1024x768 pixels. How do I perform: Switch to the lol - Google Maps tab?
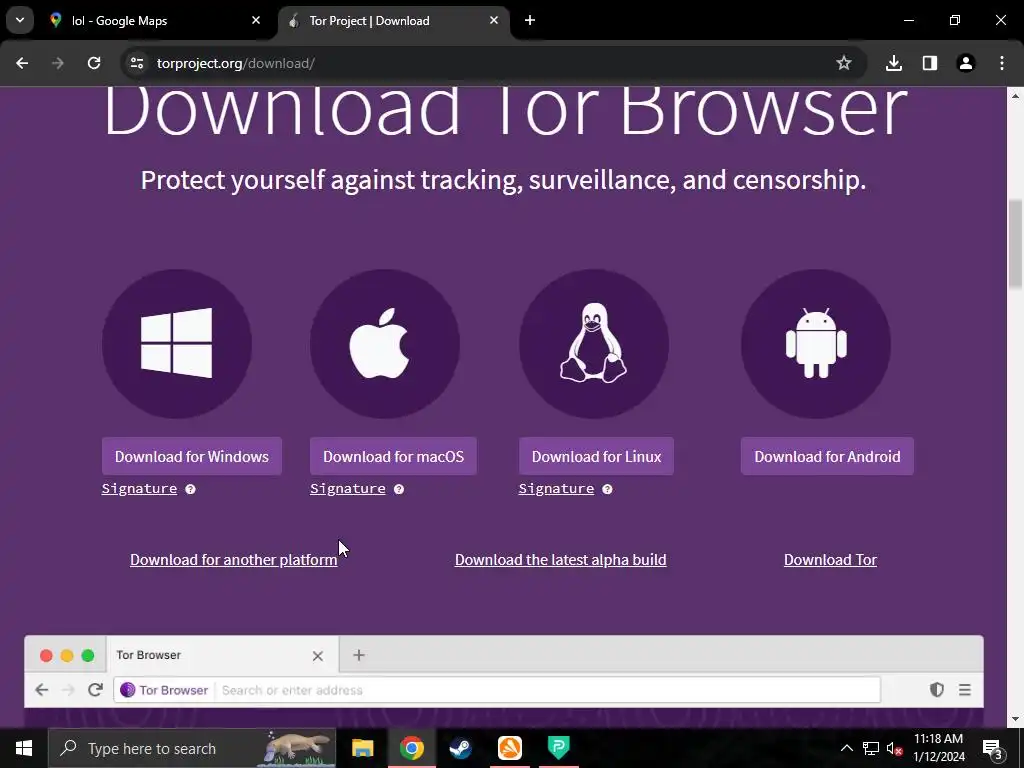tap(156, 21)
